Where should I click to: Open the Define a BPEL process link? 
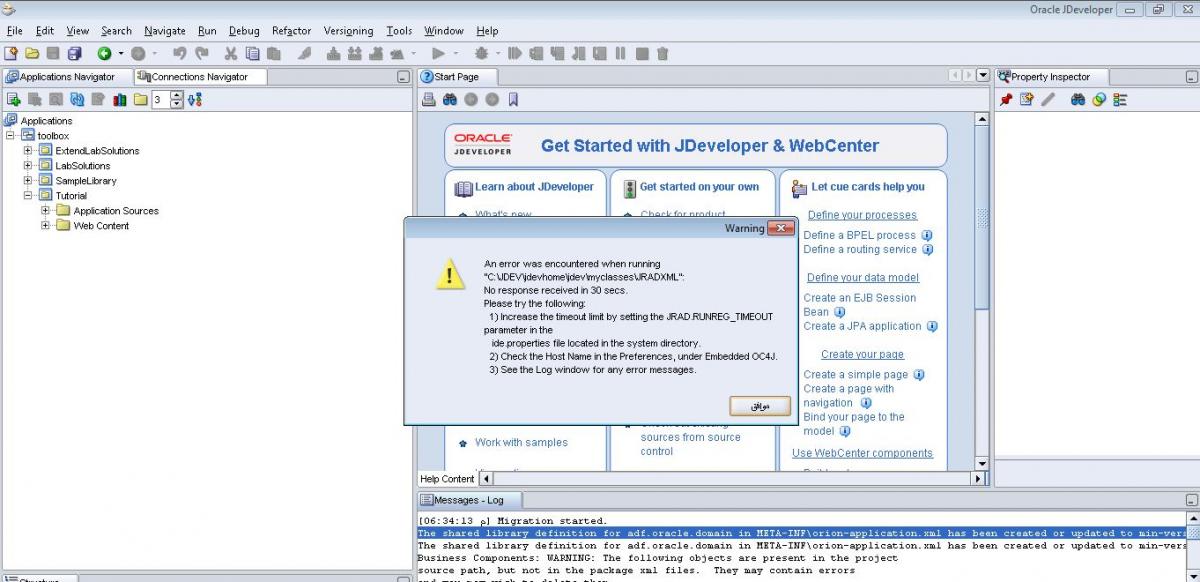859,235
